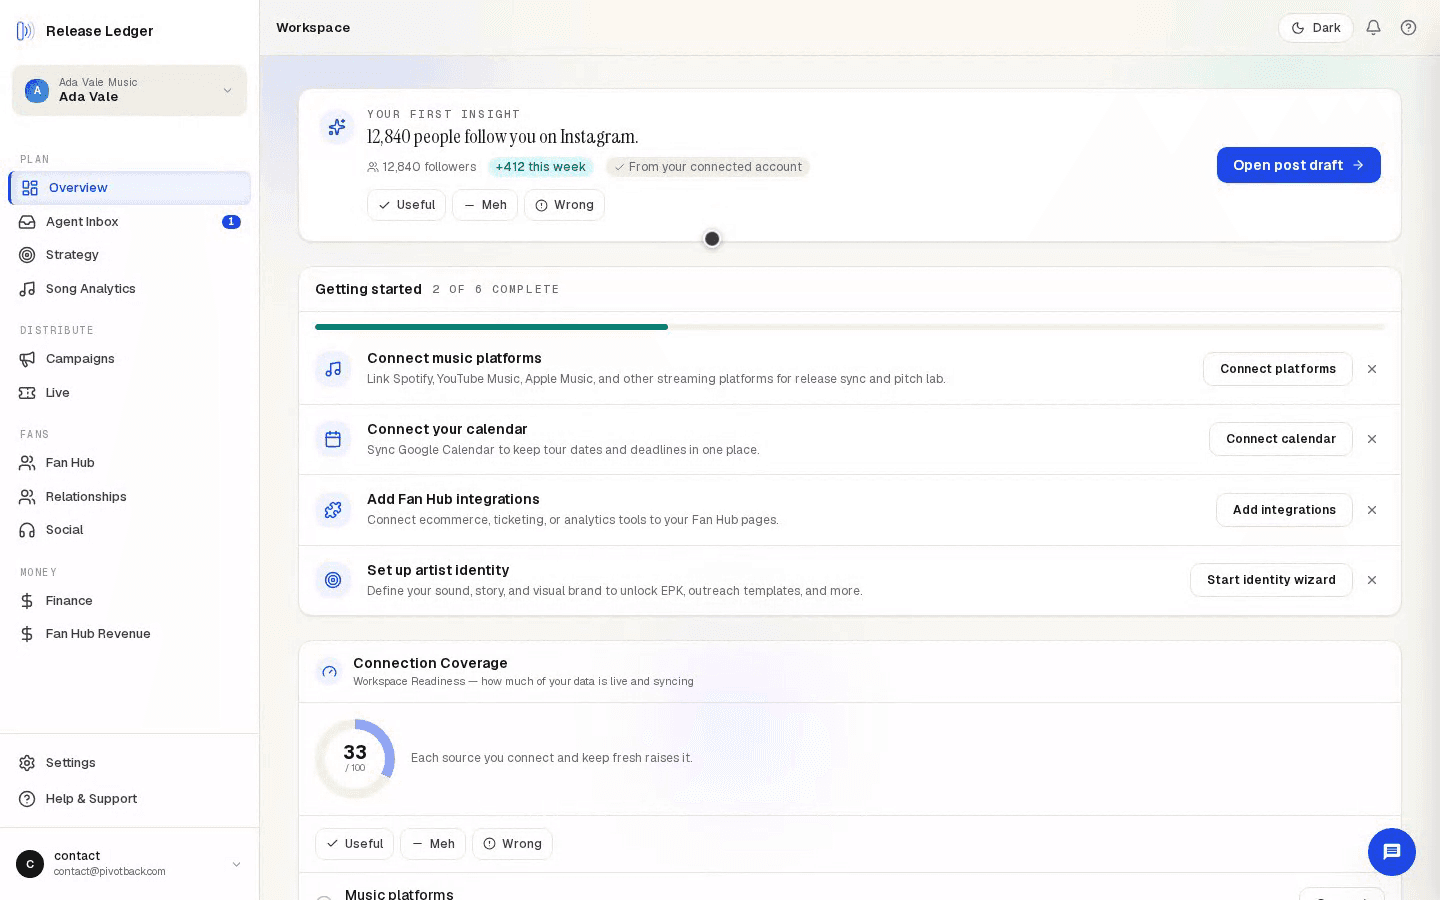Click Open post draft button
1440x900 pixels.
1298,165
